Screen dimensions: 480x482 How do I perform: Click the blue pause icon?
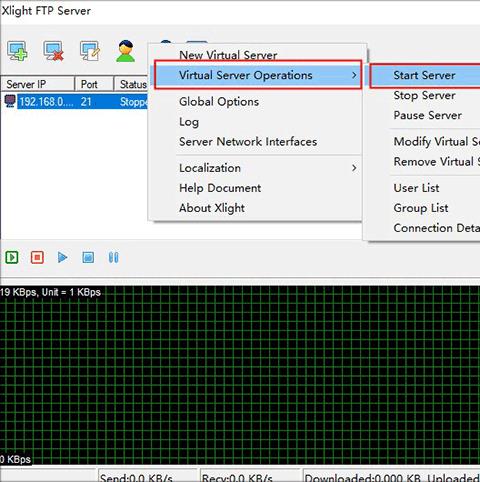(x=113, y=257)
